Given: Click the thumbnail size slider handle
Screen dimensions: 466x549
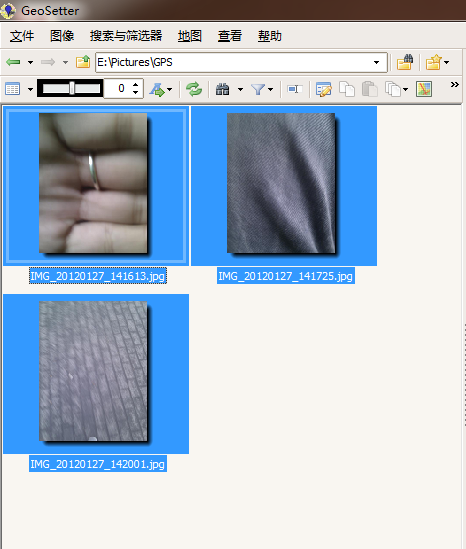Looking at the screenshot, I should click(x=72, y=88).
